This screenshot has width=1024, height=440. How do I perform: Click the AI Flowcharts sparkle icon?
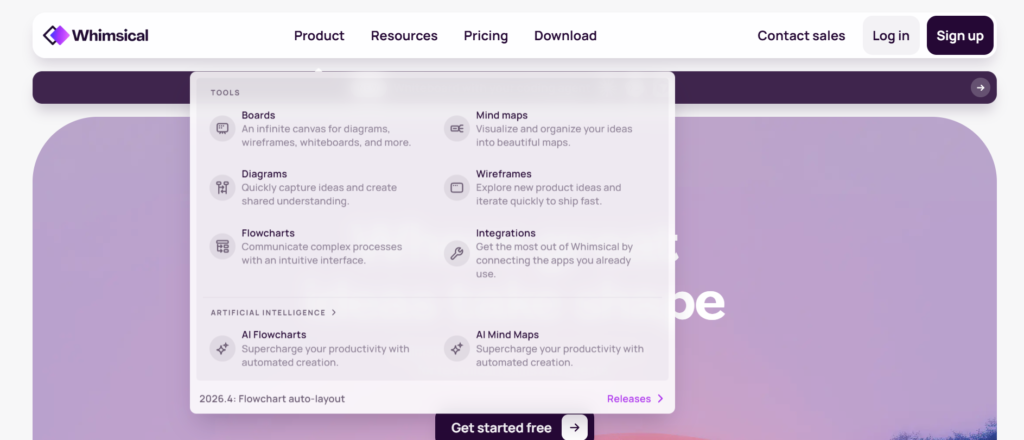(222, 348)
